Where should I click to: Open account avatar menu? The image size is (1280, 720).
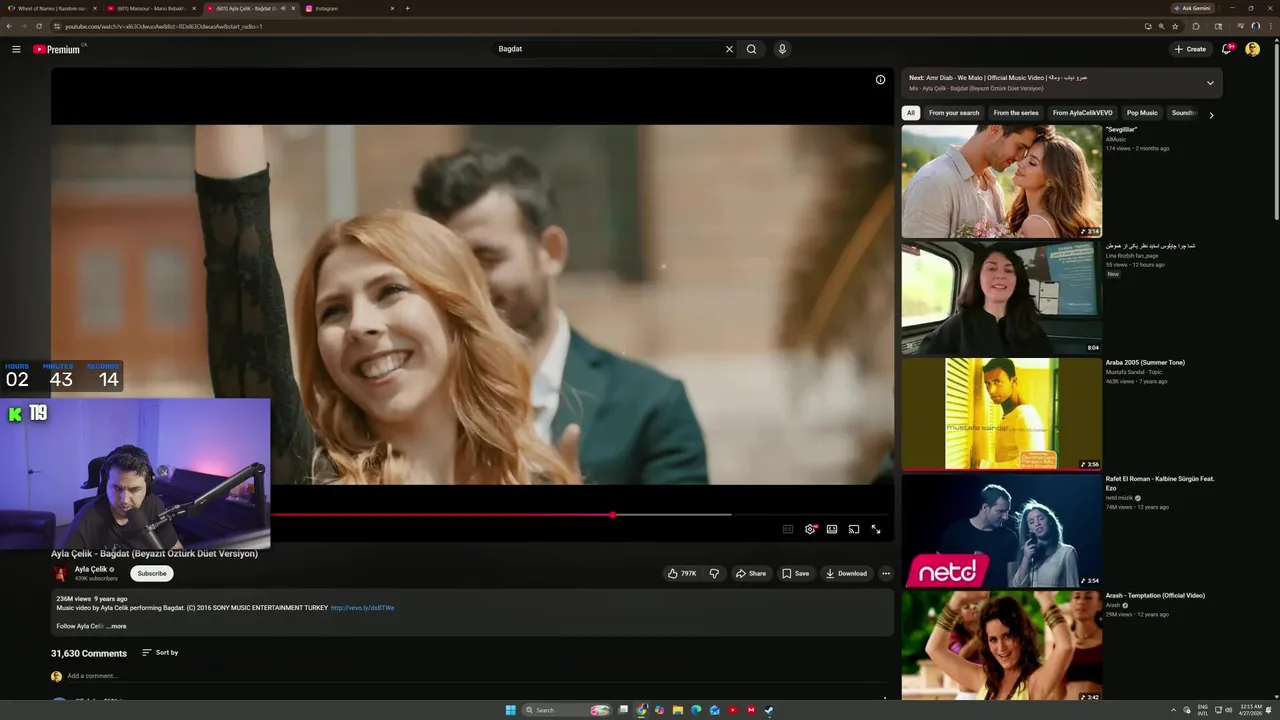1252,49
